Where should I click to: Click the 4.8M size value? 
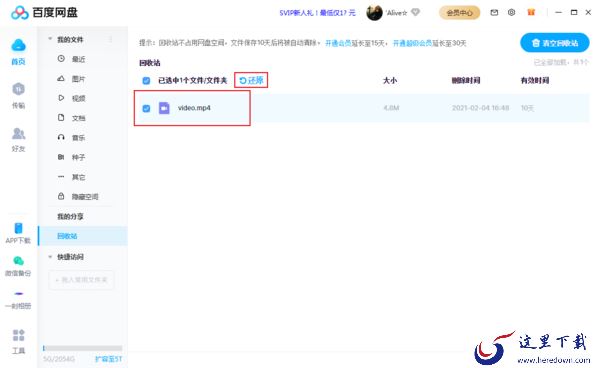pyautogui.click(x=391, y=108)
